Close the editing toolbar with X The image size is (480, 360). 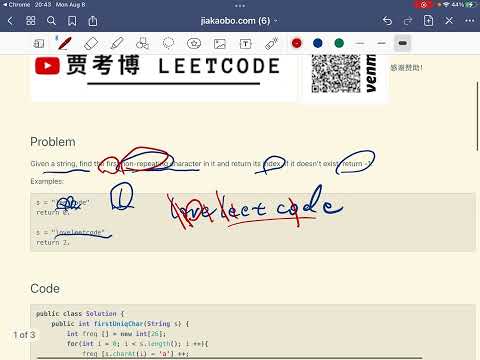point(449,21)
